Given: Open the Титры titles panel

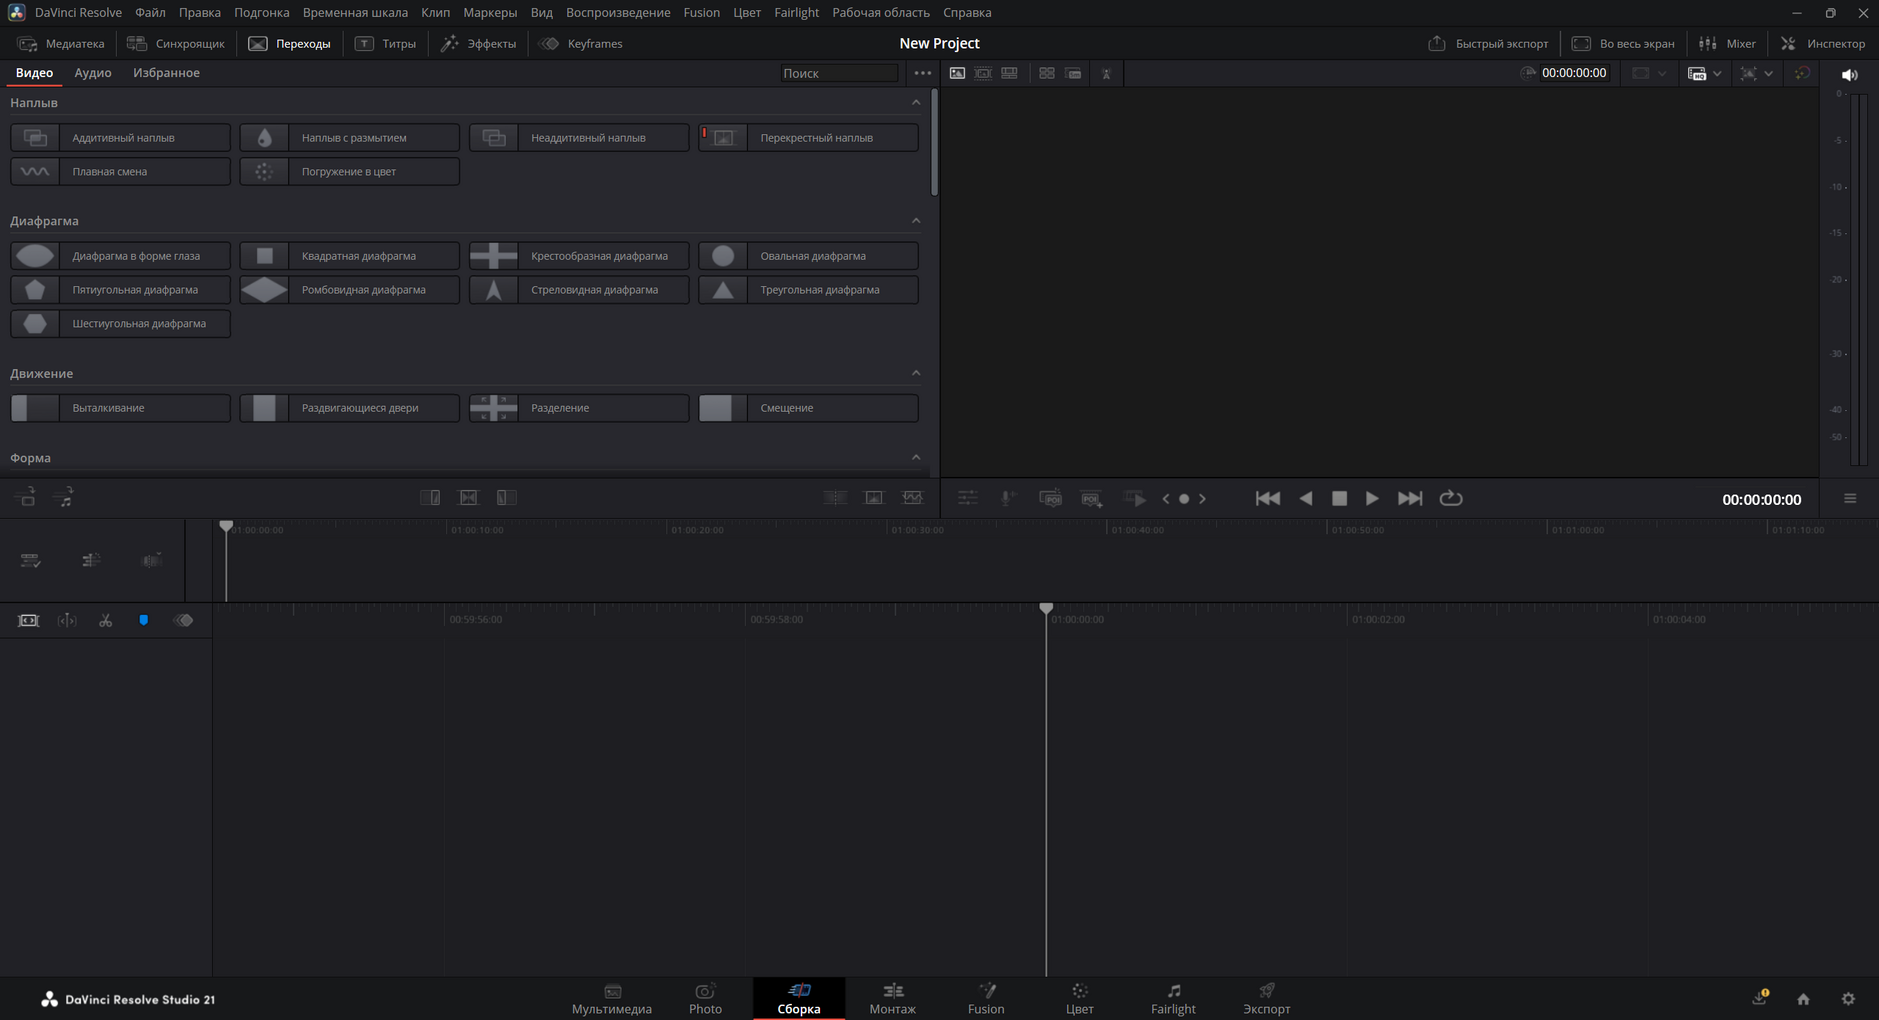Looking at the screenshot, I should pos(386,43).
